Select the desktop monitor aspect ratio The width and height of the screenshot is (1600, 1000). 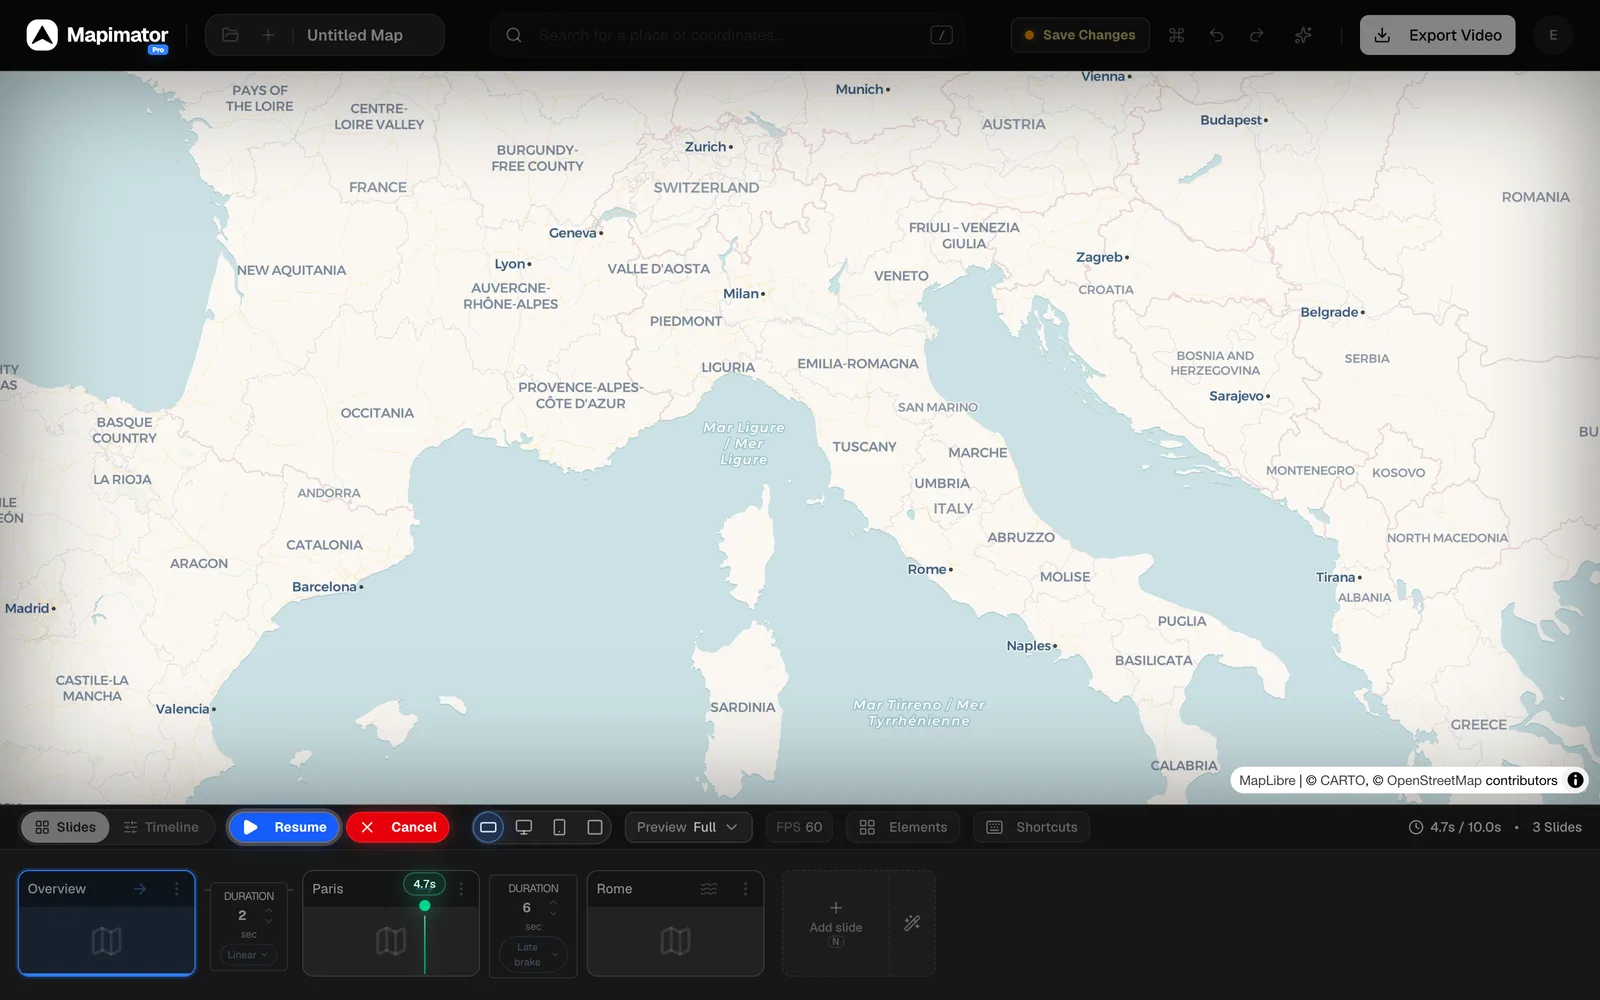[x=524, y=827]
